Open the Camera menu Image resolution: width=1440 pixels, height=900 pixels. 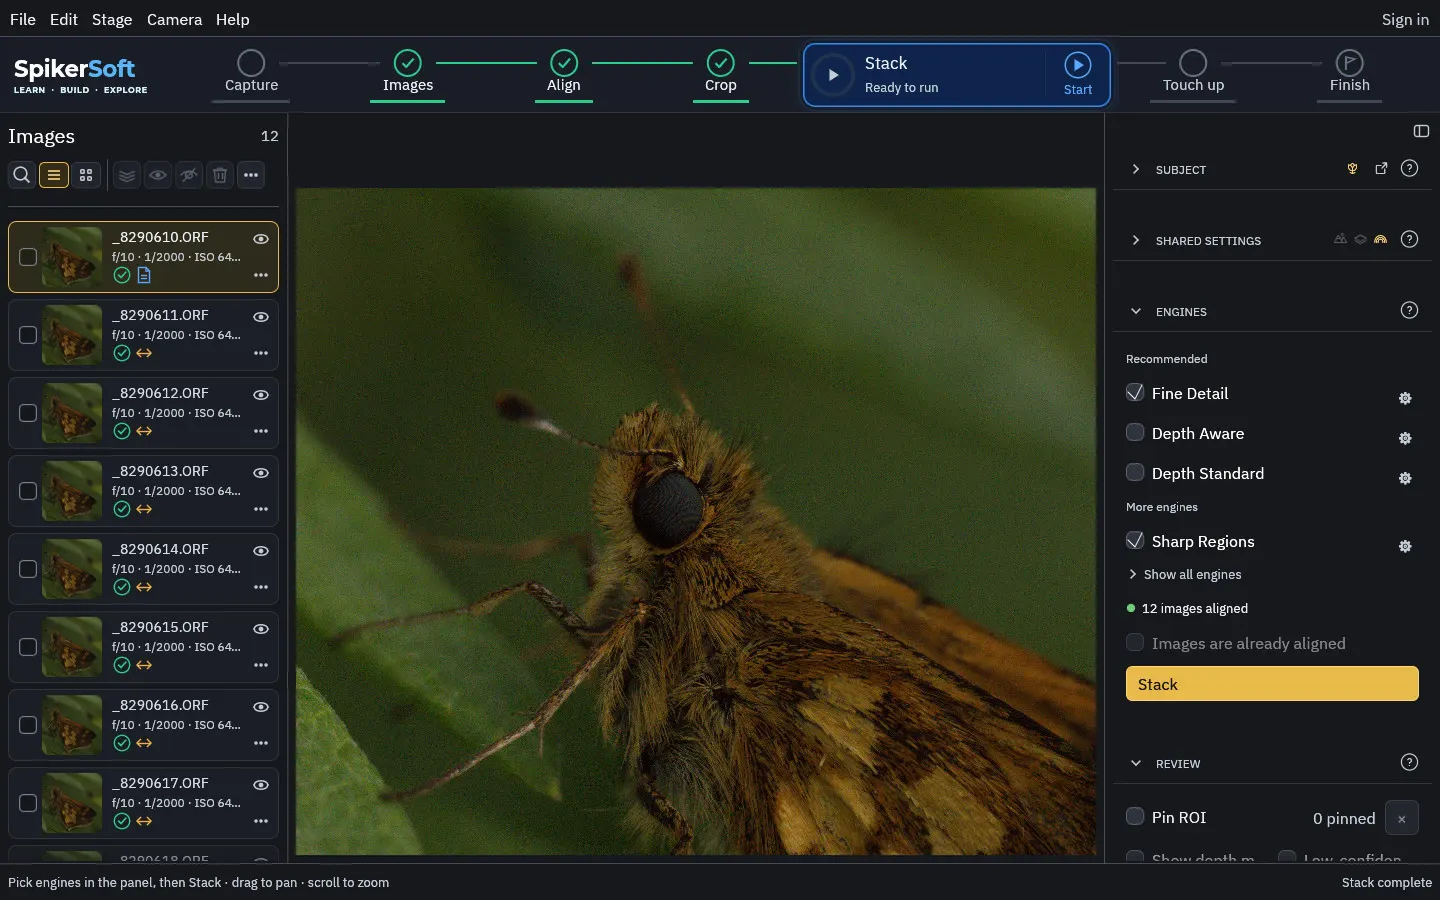tap(174, 19)
